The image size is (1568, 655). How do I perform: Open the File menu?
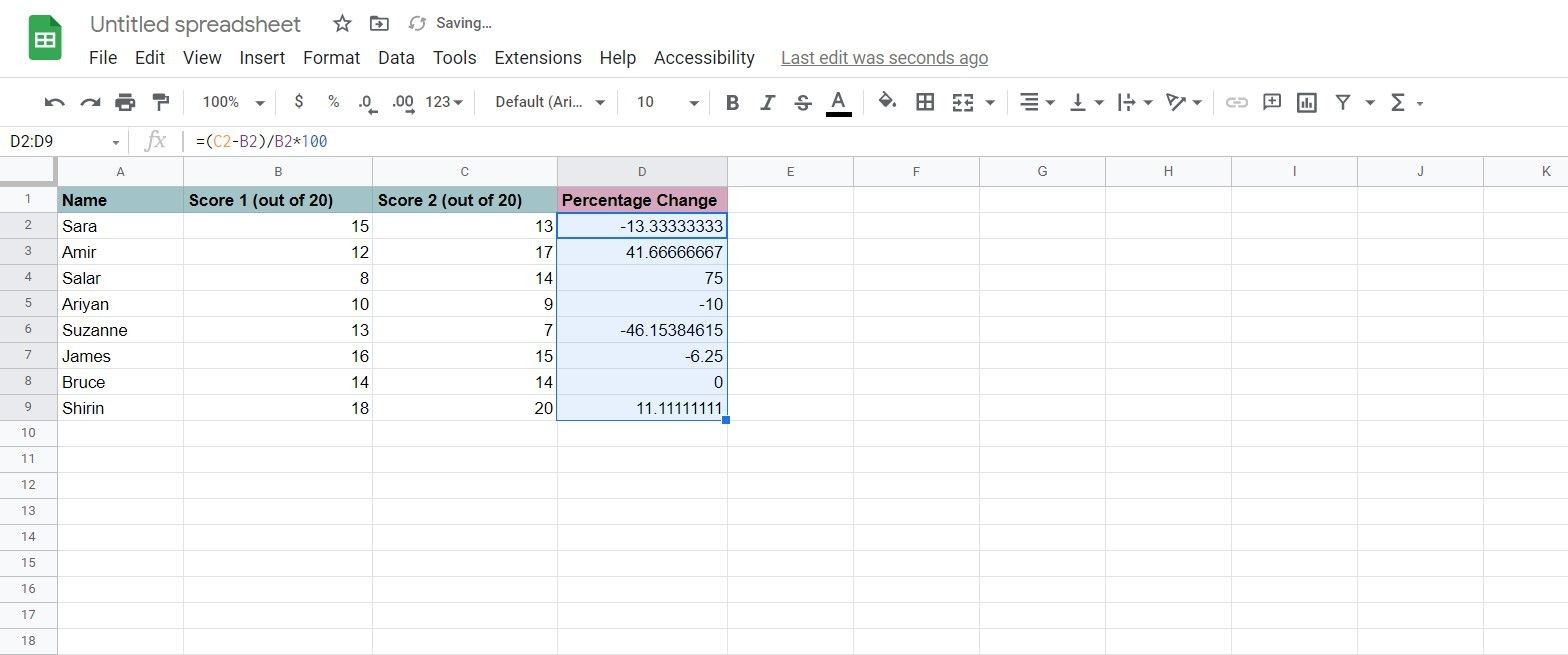click(103, 58)
